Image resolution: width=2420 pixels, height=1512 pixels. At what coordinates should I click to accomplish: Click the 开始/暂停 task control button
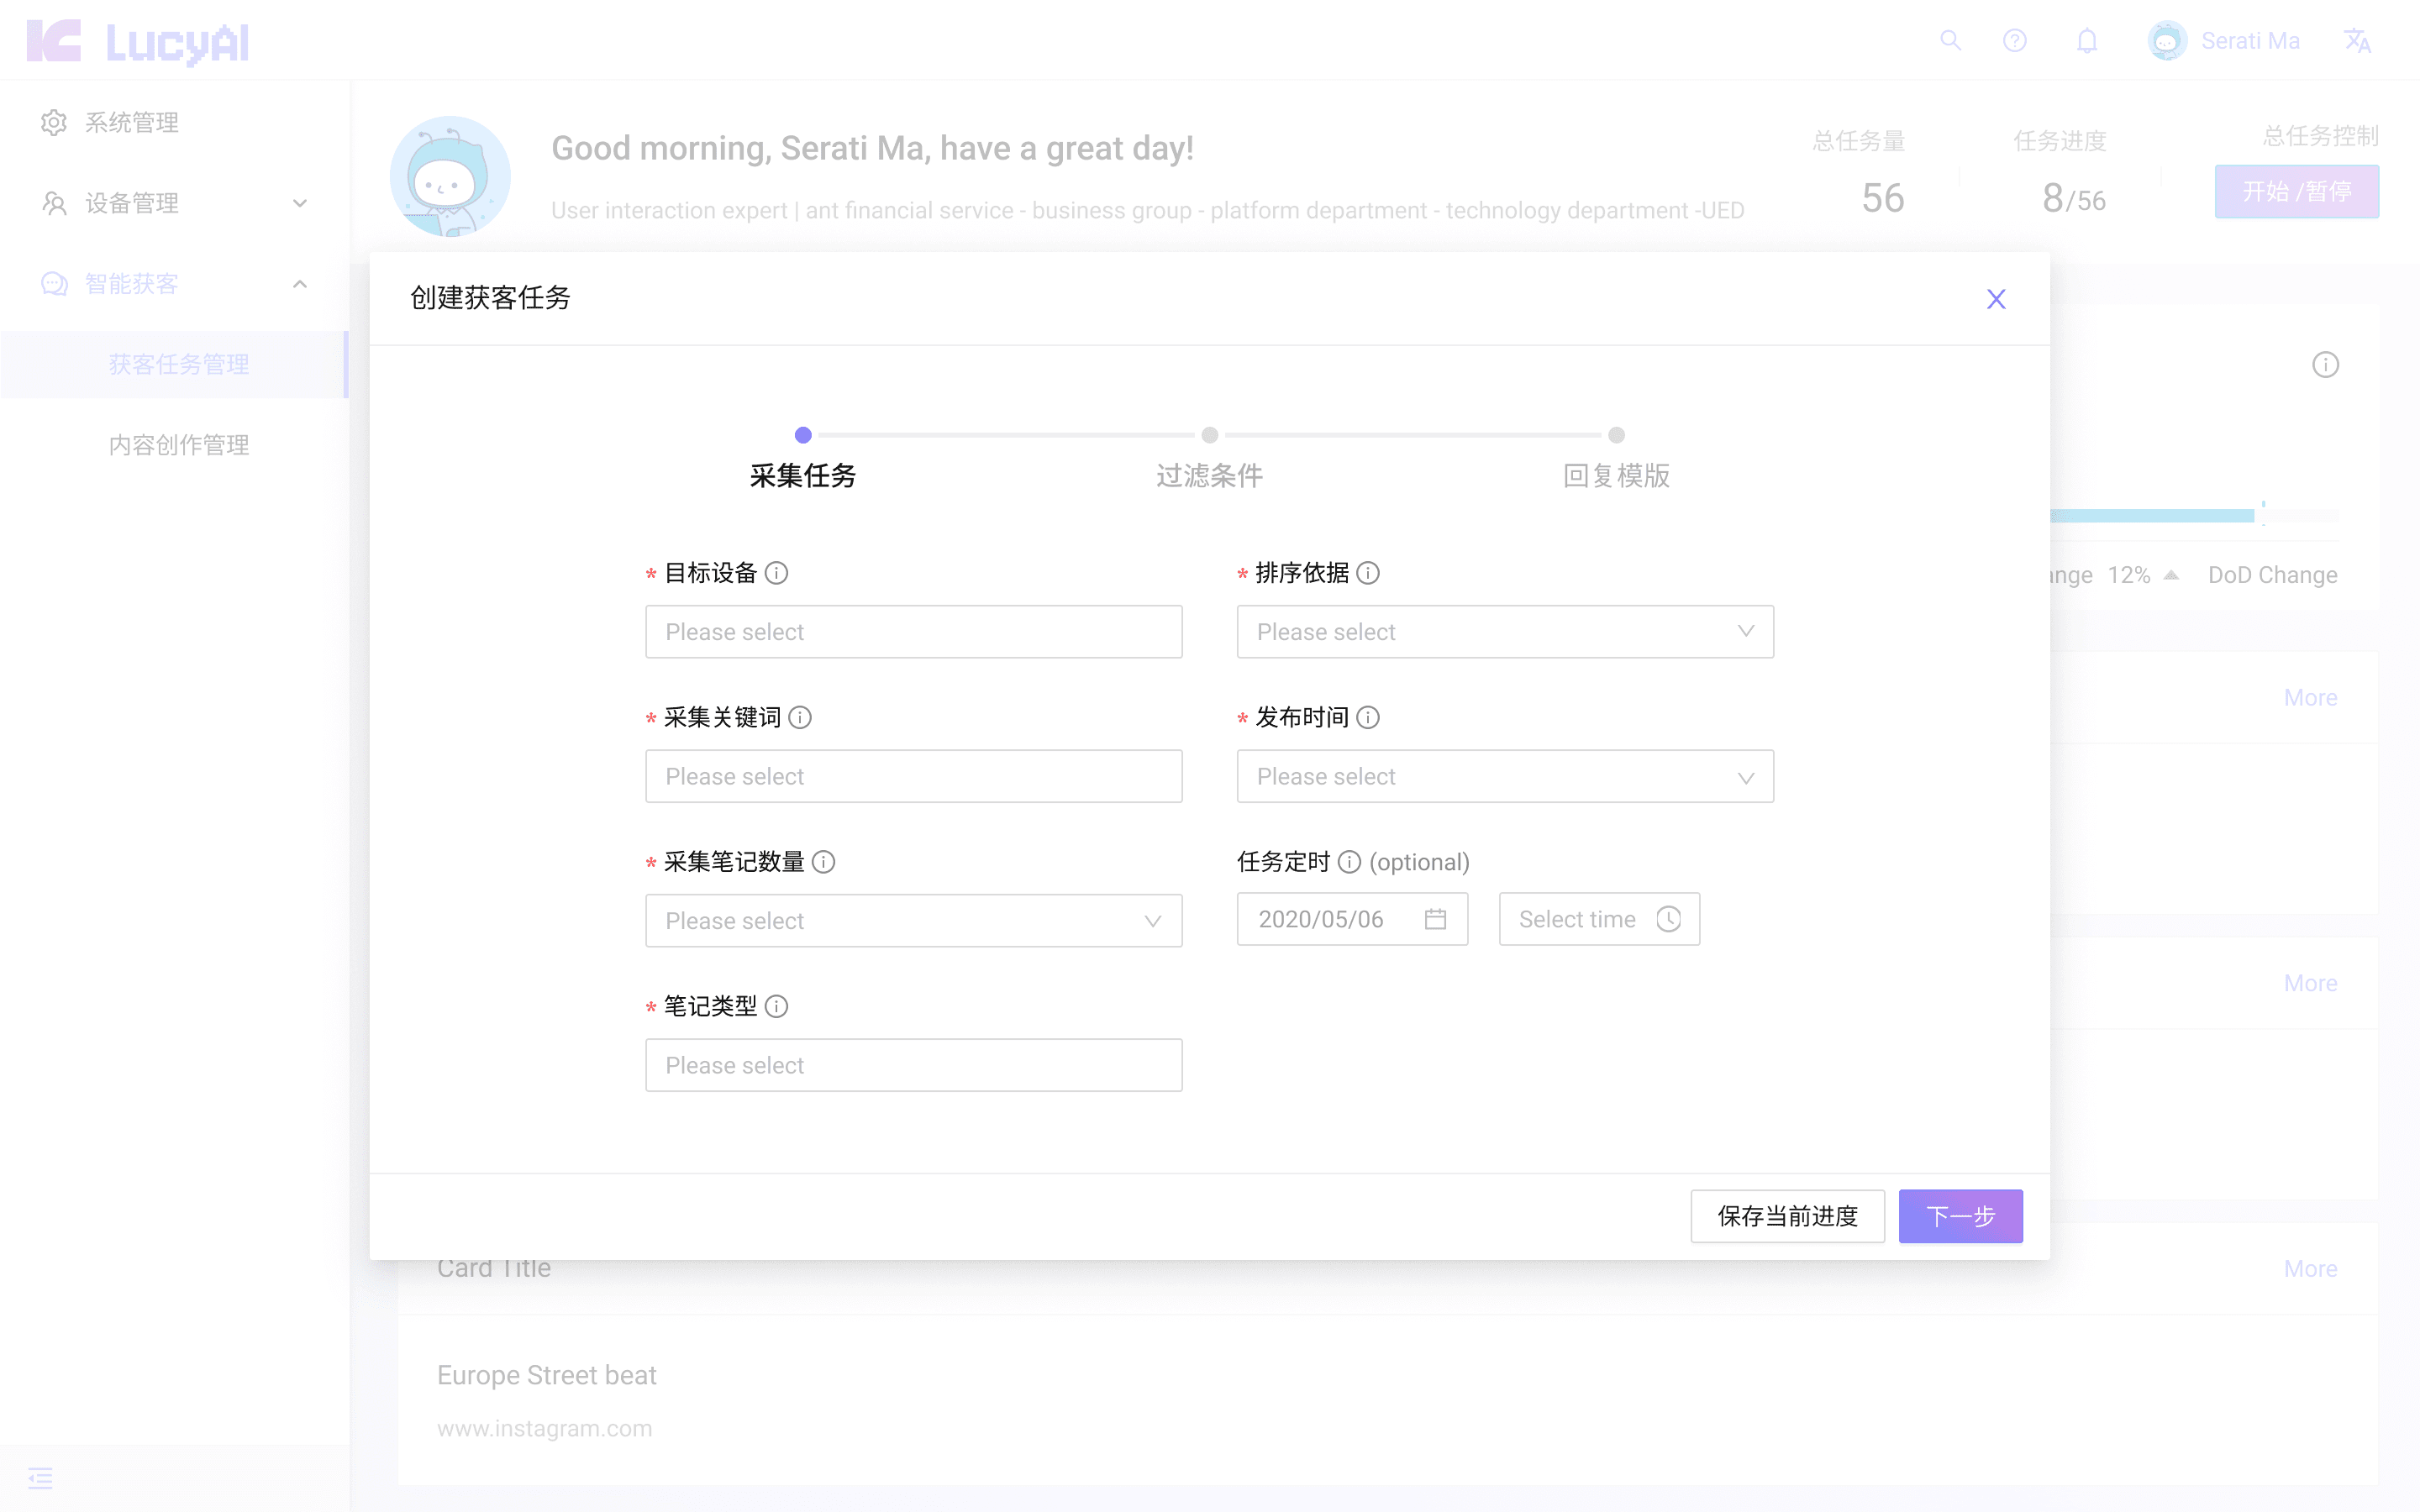(x=2297, y=191)
